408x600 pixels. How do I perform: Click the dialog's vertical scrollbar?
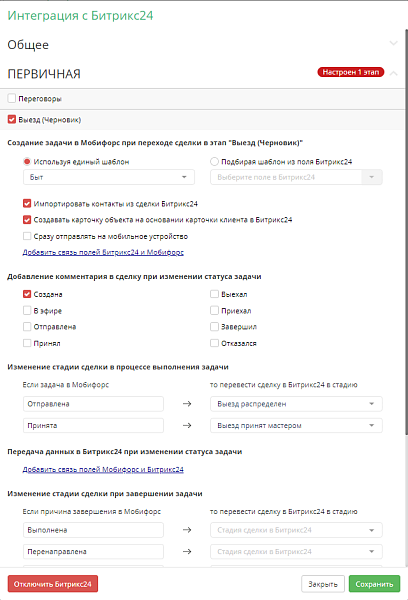pyautogui.click(x=406, y=232)
